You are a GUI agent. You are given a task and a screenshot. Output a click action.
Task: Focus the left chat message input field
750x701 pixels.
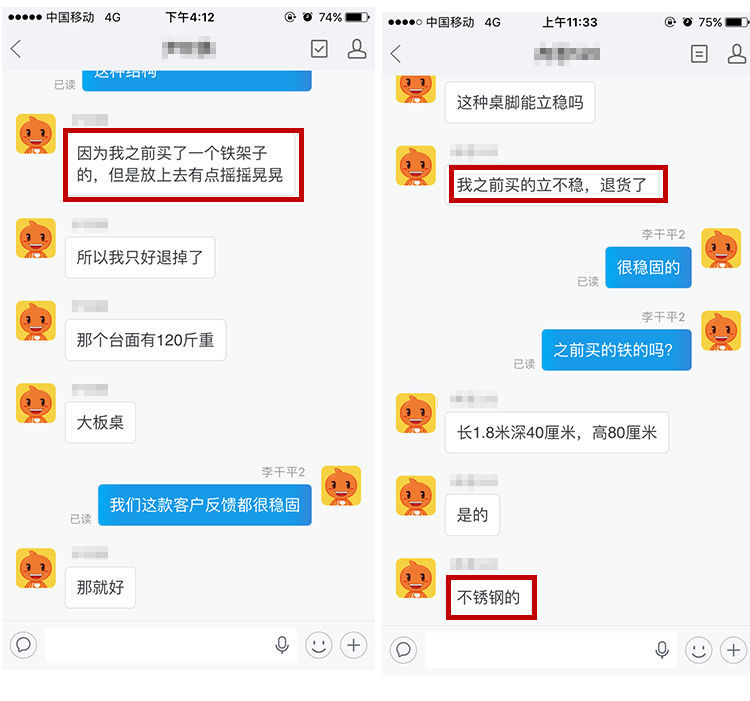point(171,645)
